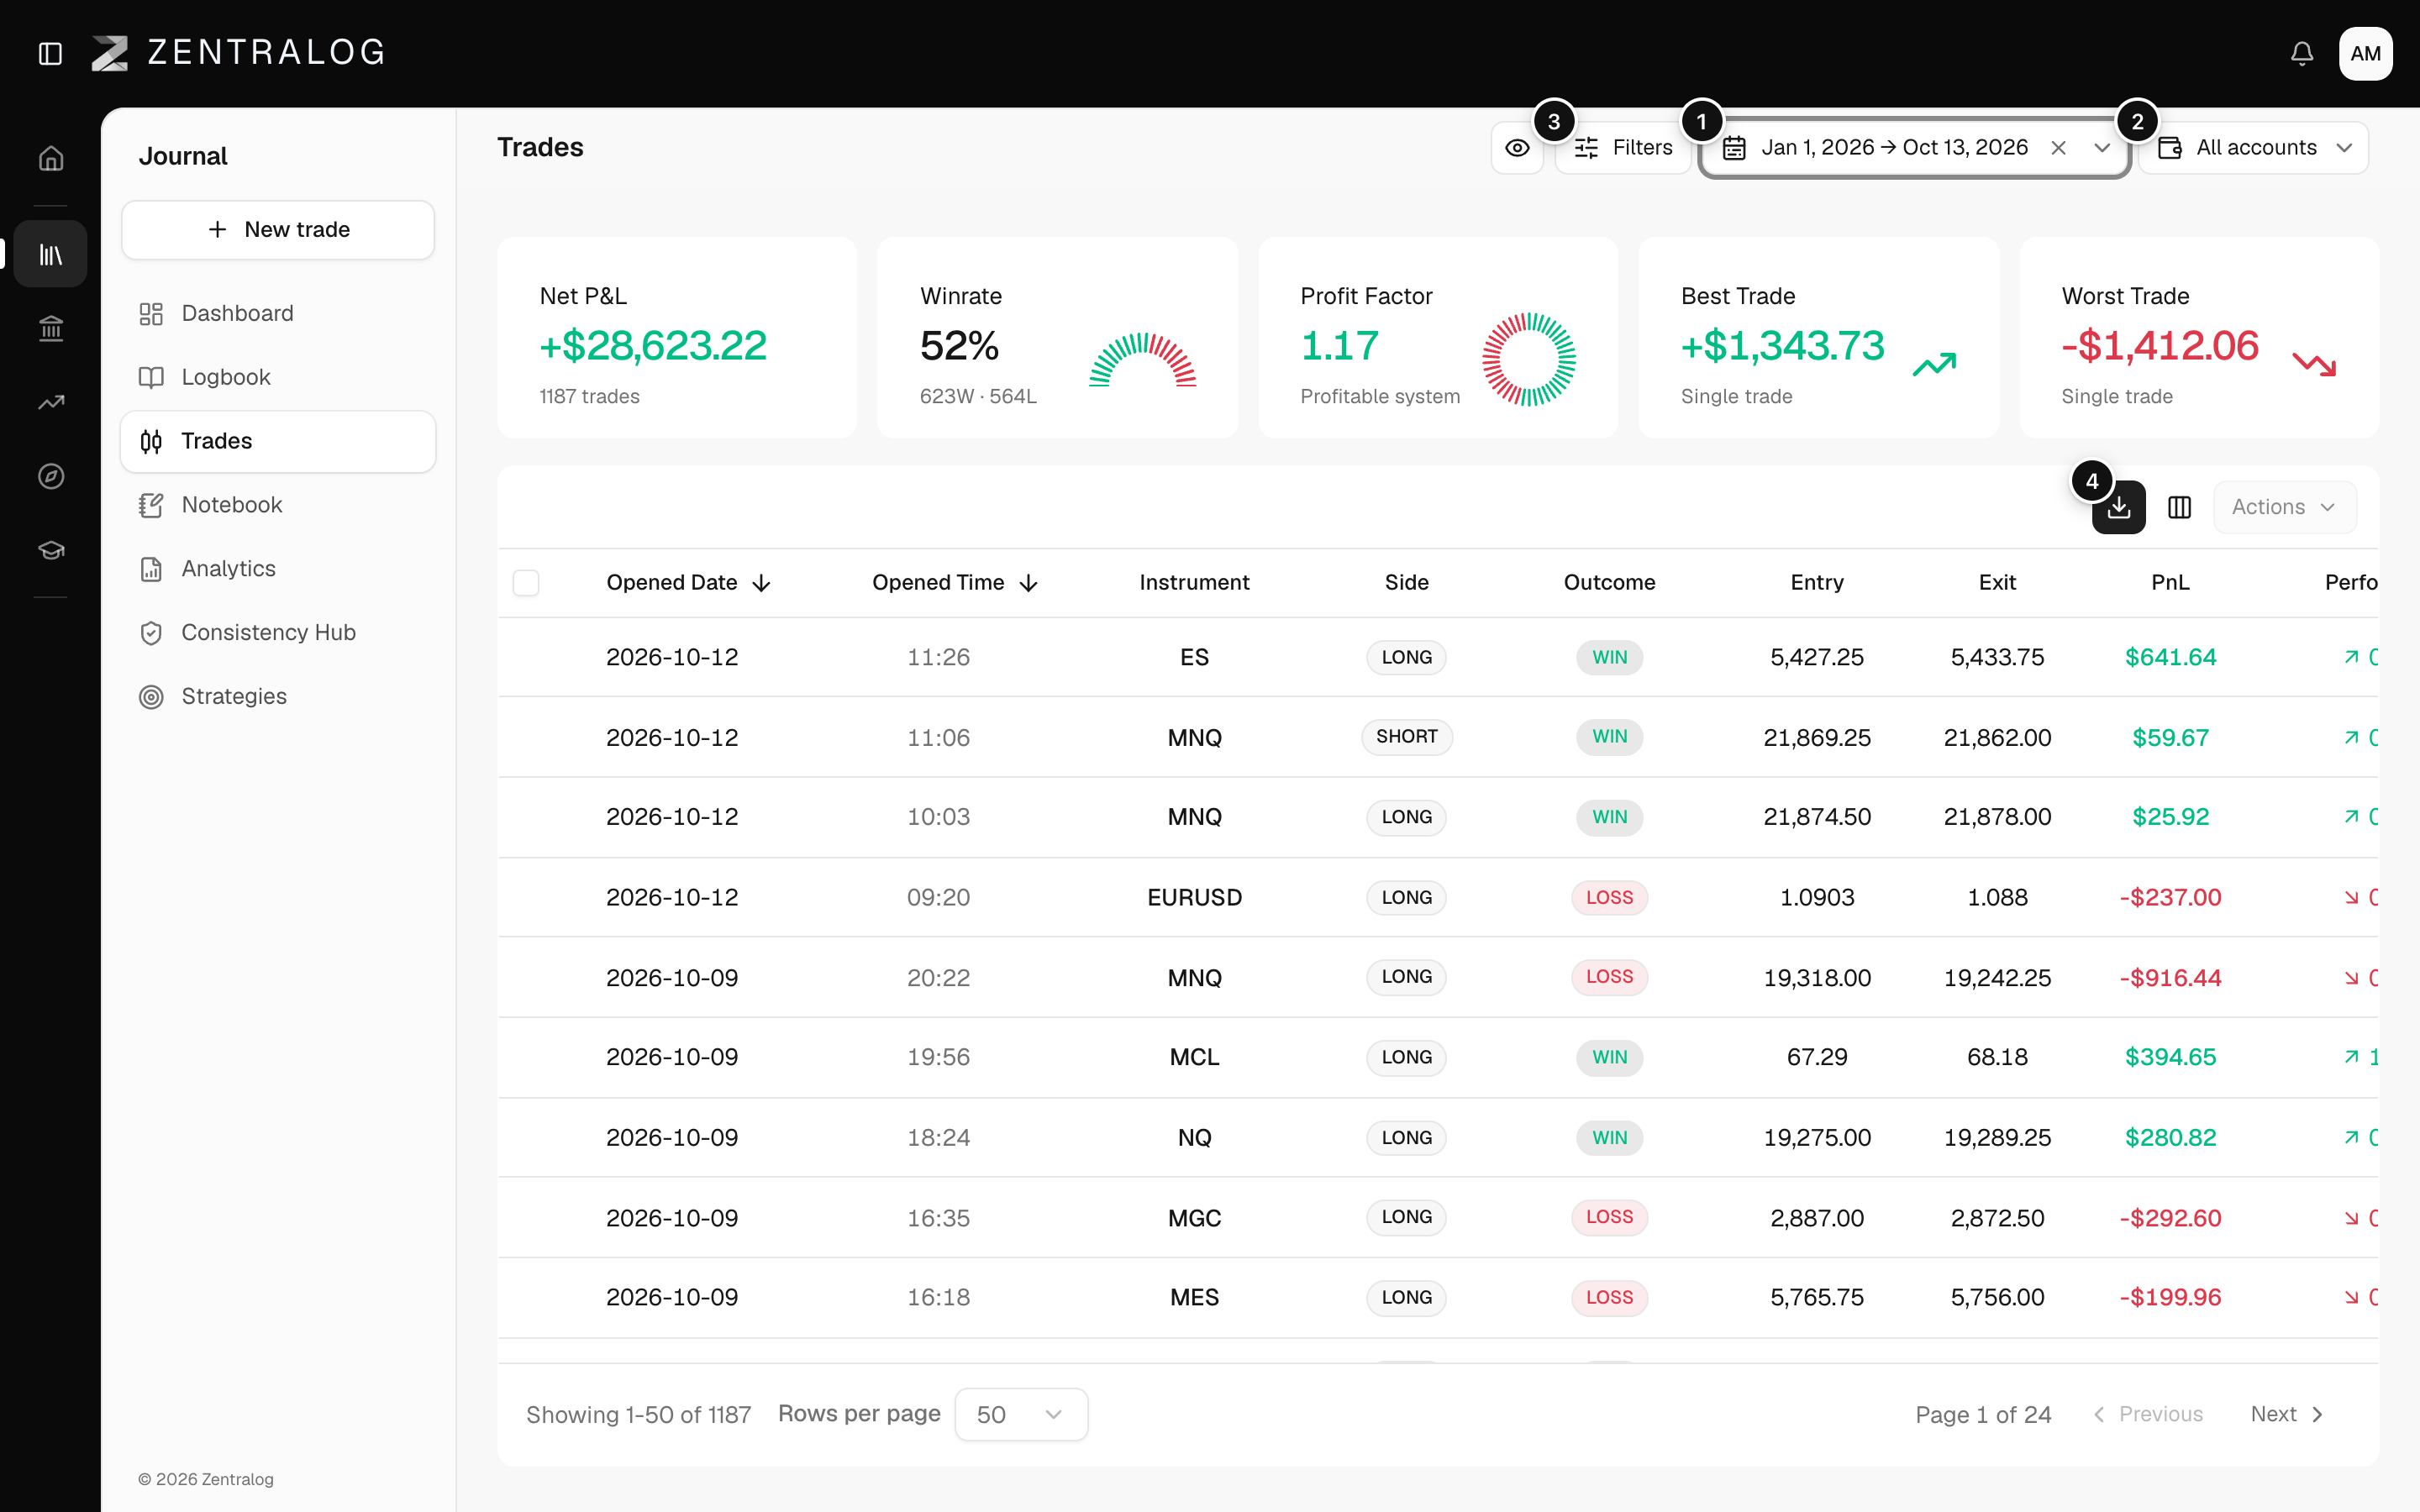Click the $641.64 PnL value
The width and height of the screenshot is (2420, 1512).
click(2170, 657)
